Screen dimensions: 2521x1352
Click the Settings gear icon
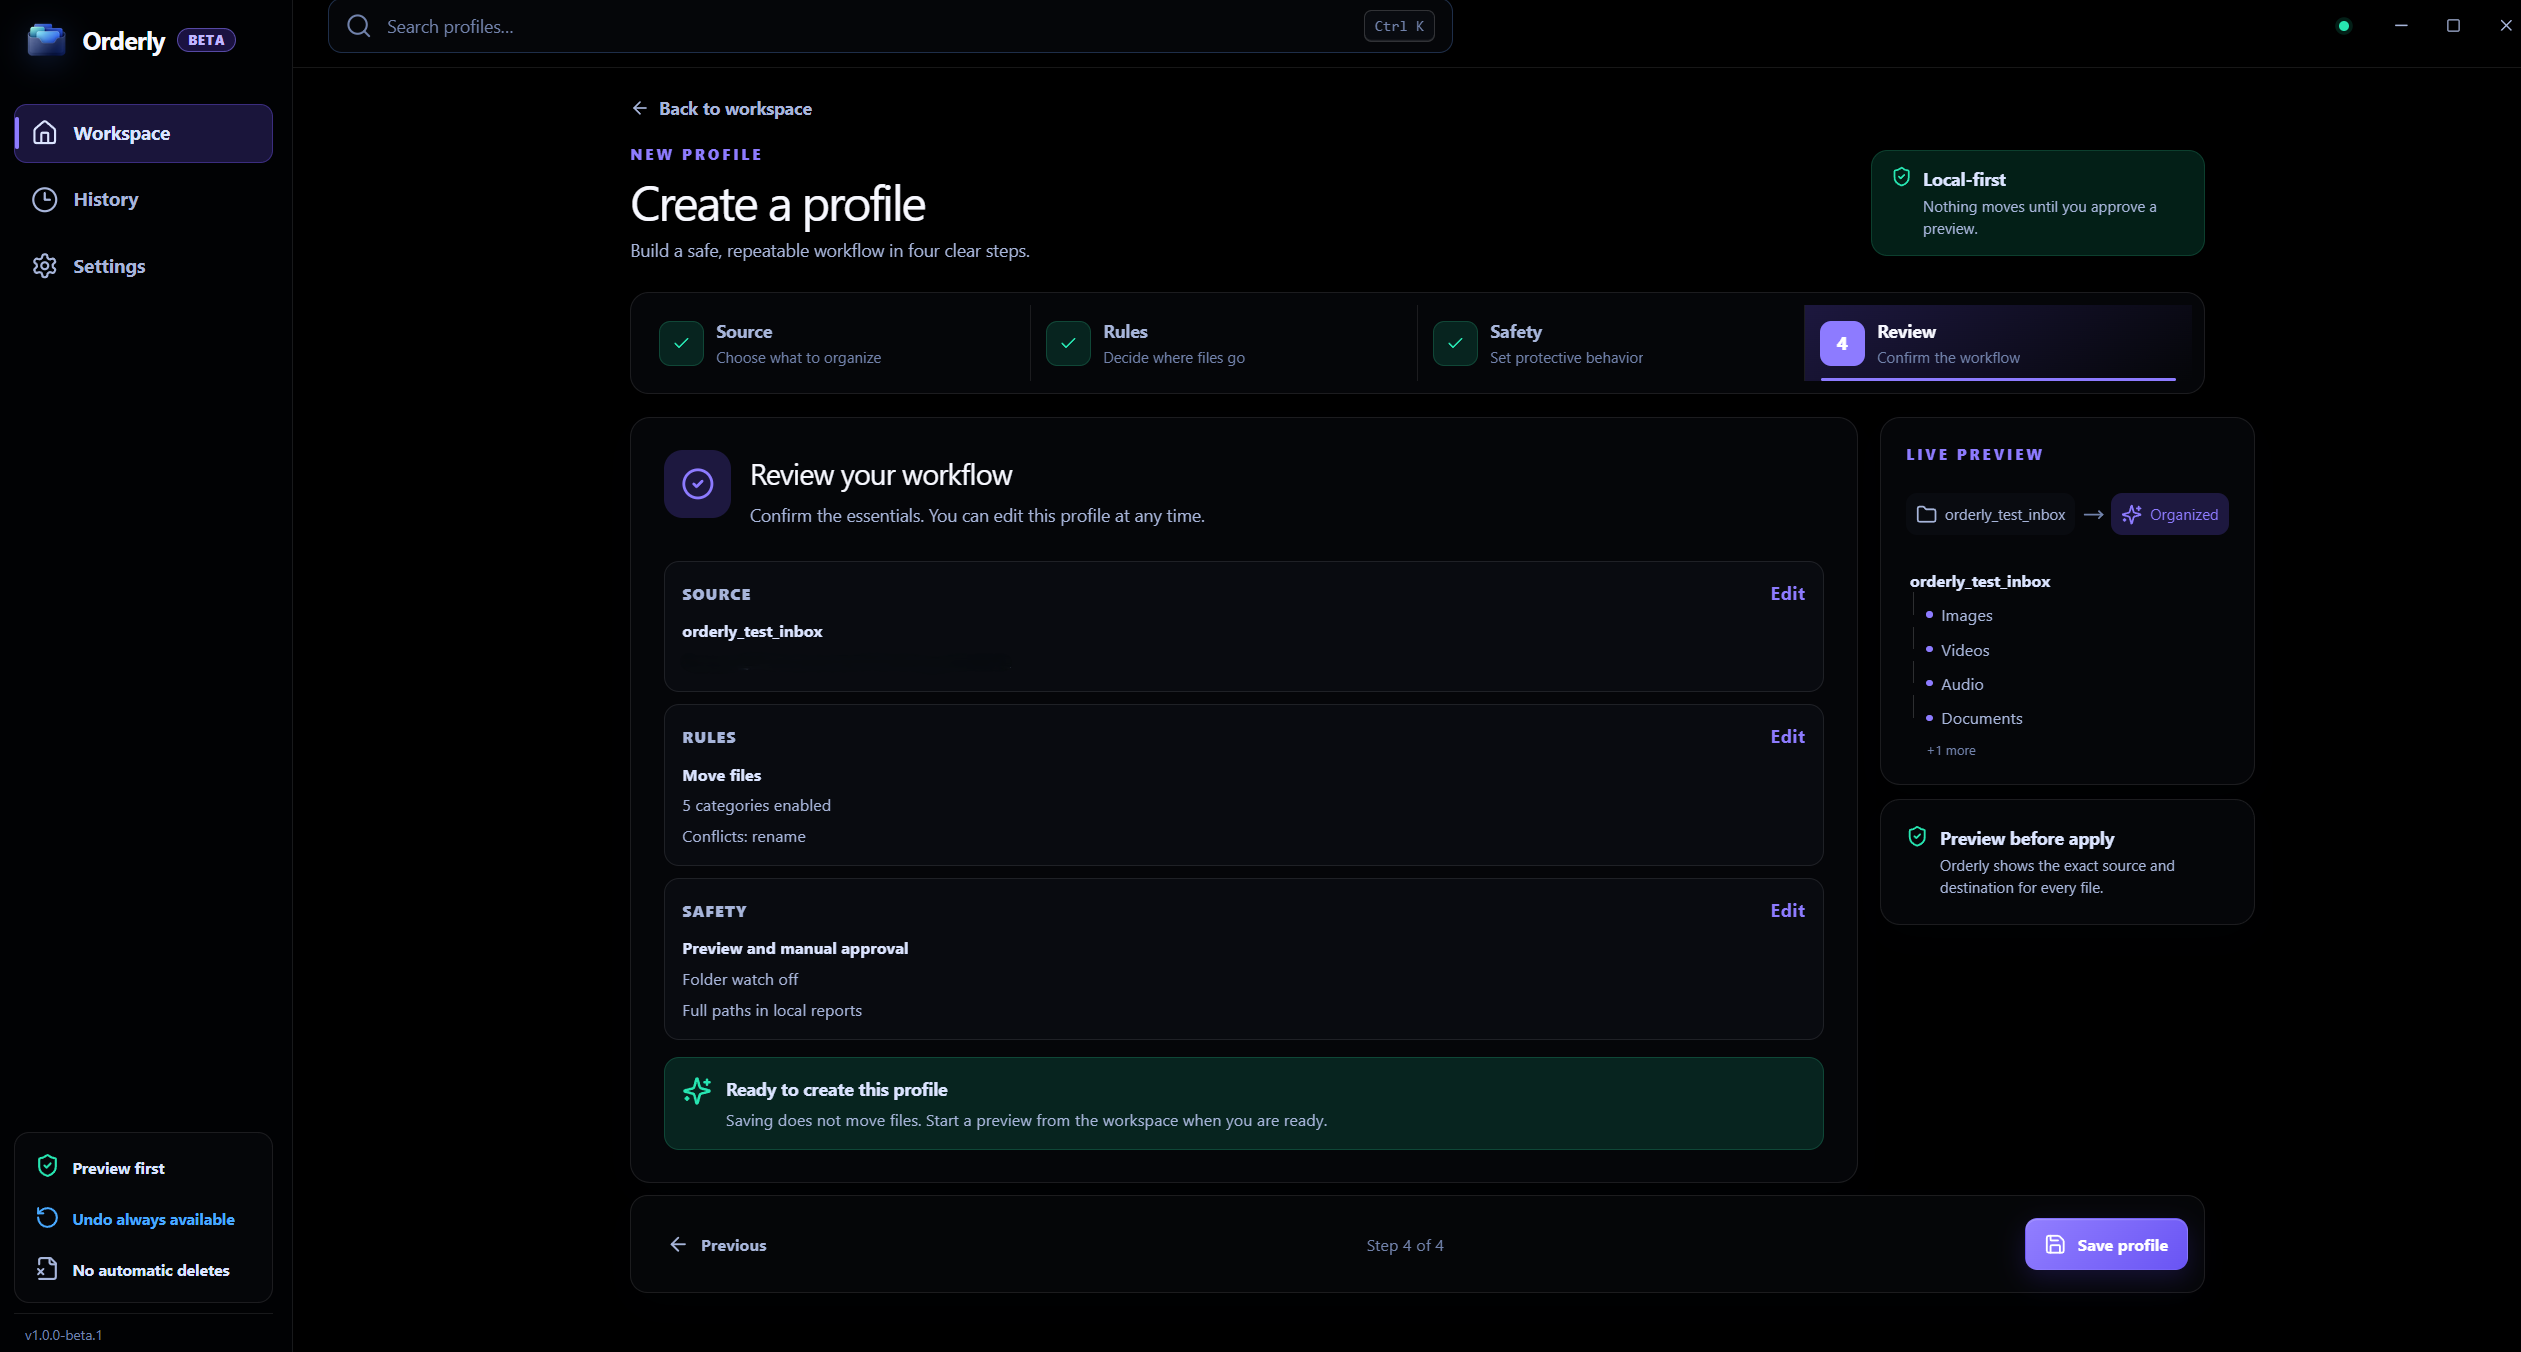(45, 266)
